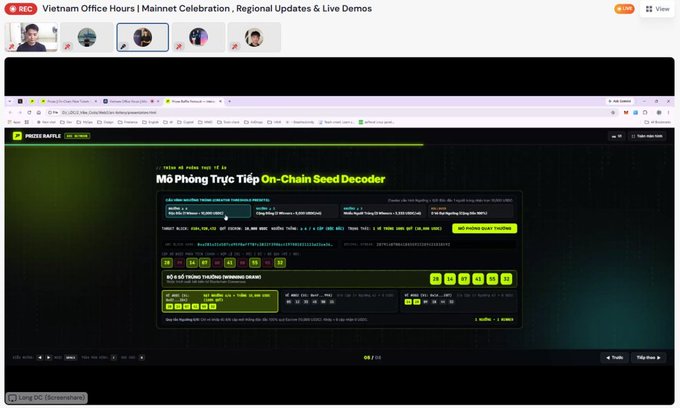This screenshot has width=680, height=408.
Task: Click the MÔ PHỎNG QUAY THƯỞNG button
Action: pos(484,228)
